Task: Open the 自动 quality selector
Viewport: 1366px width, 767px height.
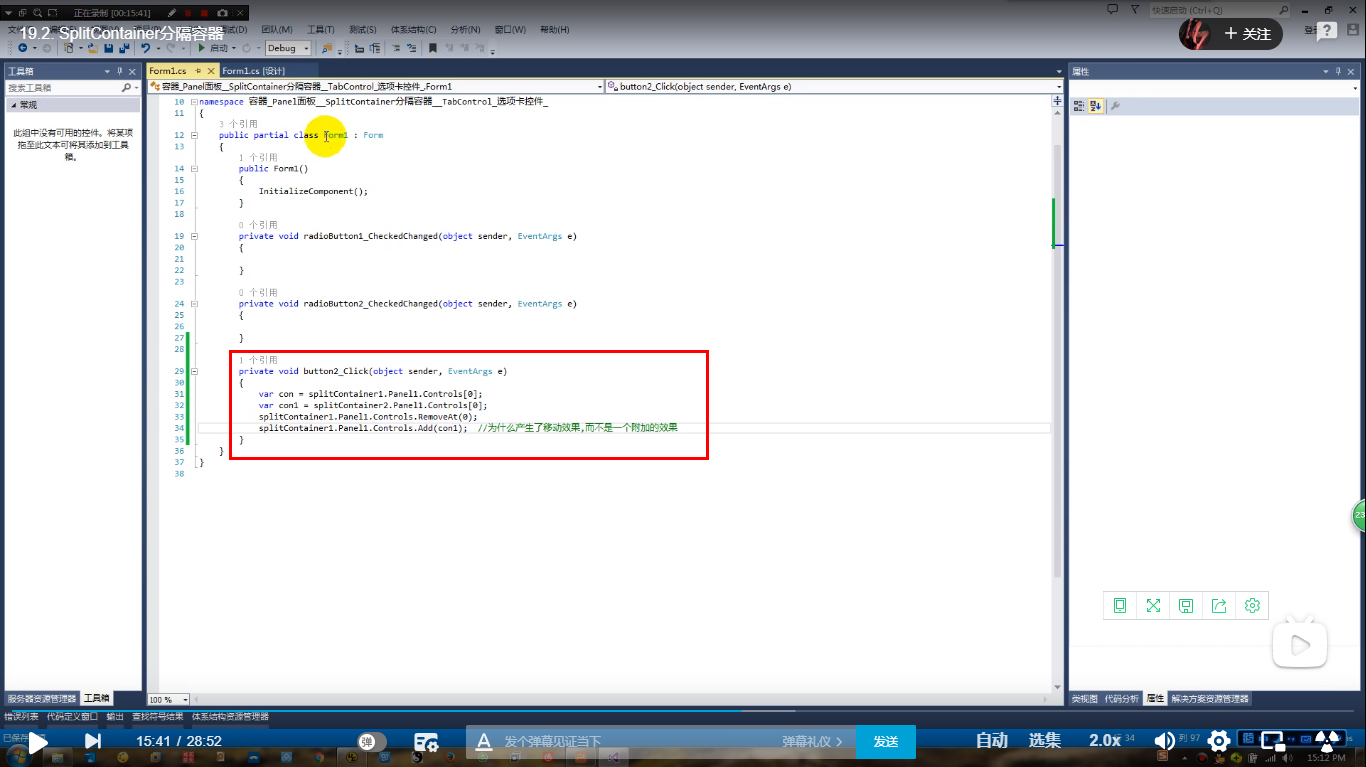Action: pos(992,740)
